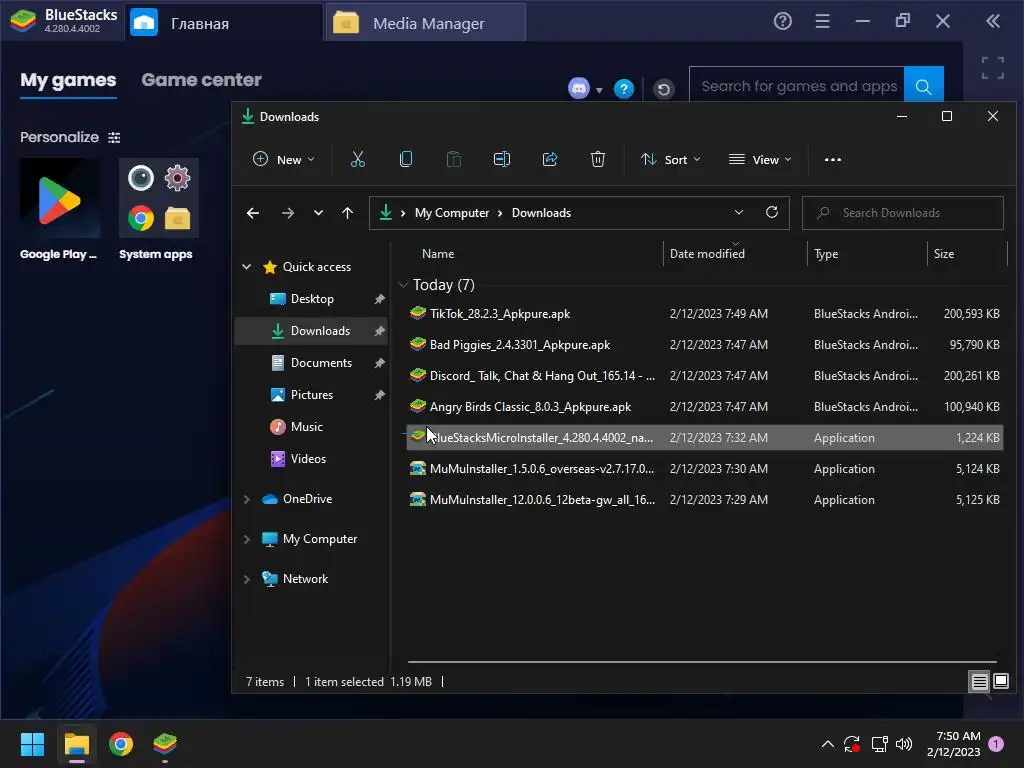Open the View dropdown menu
The height and width of the screenshot is (768, 1024).
click(x=760, y=159)
